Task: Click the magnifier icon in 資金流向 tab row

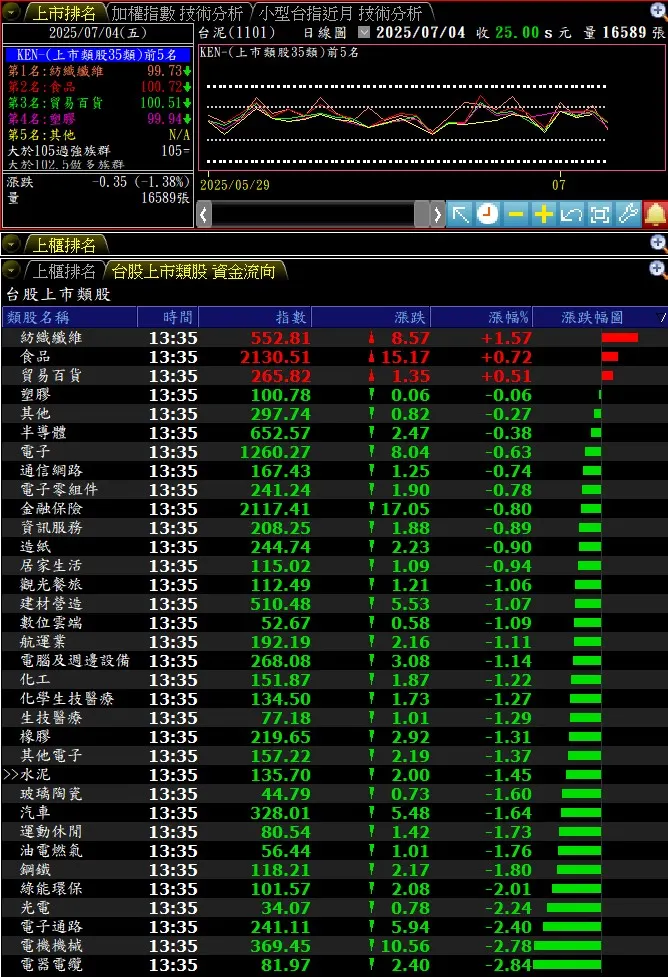Action: coord(658,270)
